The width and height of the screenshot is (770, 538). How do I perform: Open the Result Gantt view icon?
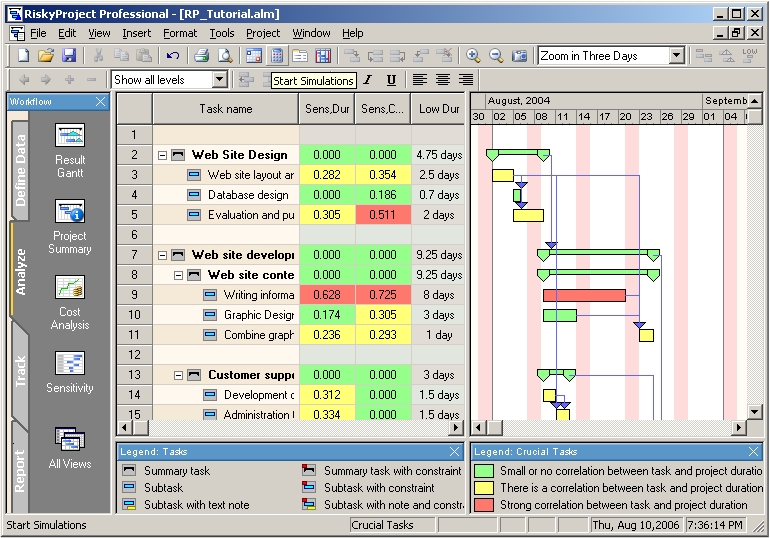(x=70, y=135)
